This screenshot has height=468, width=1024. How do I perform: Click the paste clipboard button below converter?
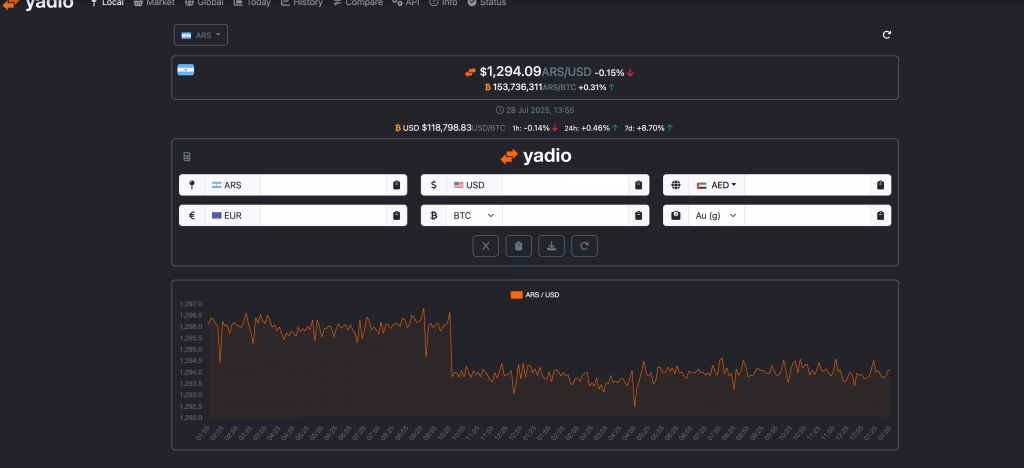click(x=518, y=246)
